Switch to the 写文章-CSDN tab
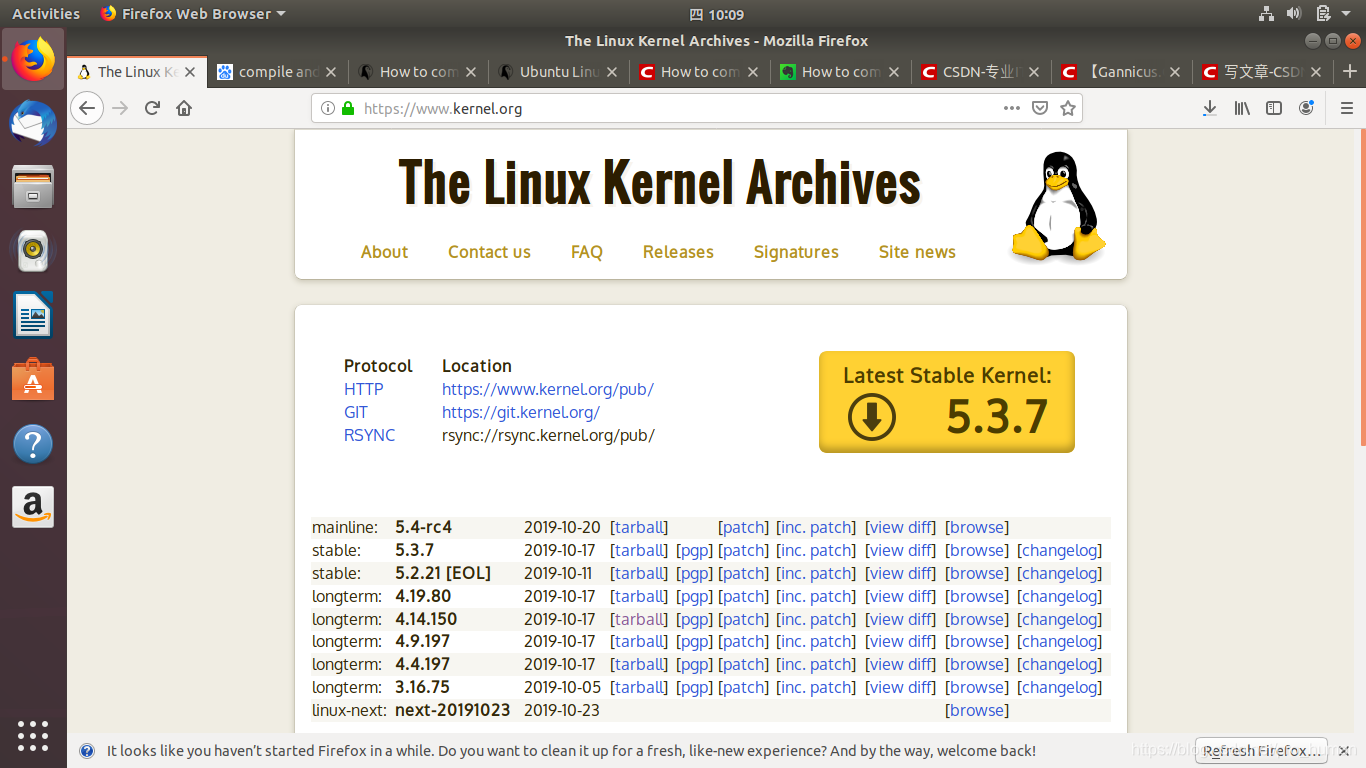The width and height of the screenshot is (1366, 768). (x=1263, y=72)
